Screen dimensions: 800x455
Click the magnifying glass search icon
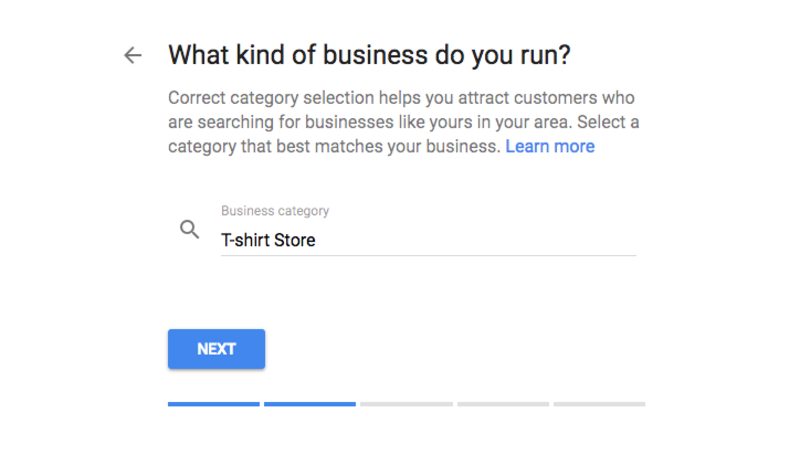(189, 230)
